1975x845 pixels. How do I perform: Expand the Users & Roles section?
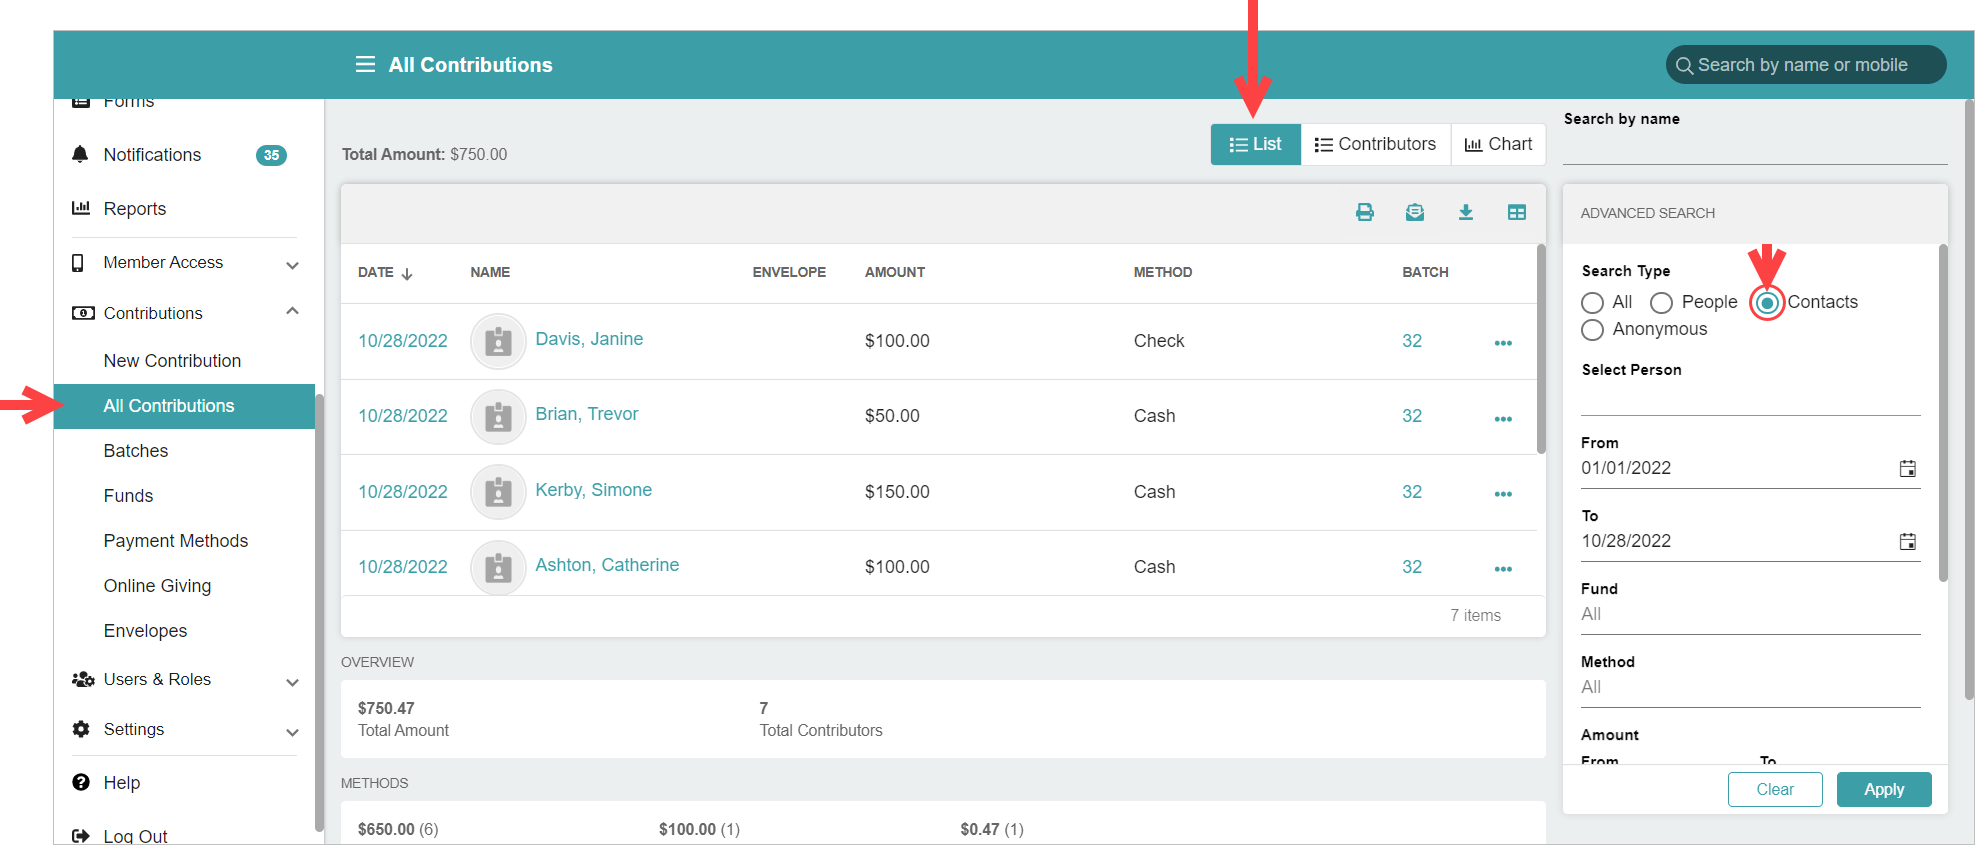[x=292, y=682]
